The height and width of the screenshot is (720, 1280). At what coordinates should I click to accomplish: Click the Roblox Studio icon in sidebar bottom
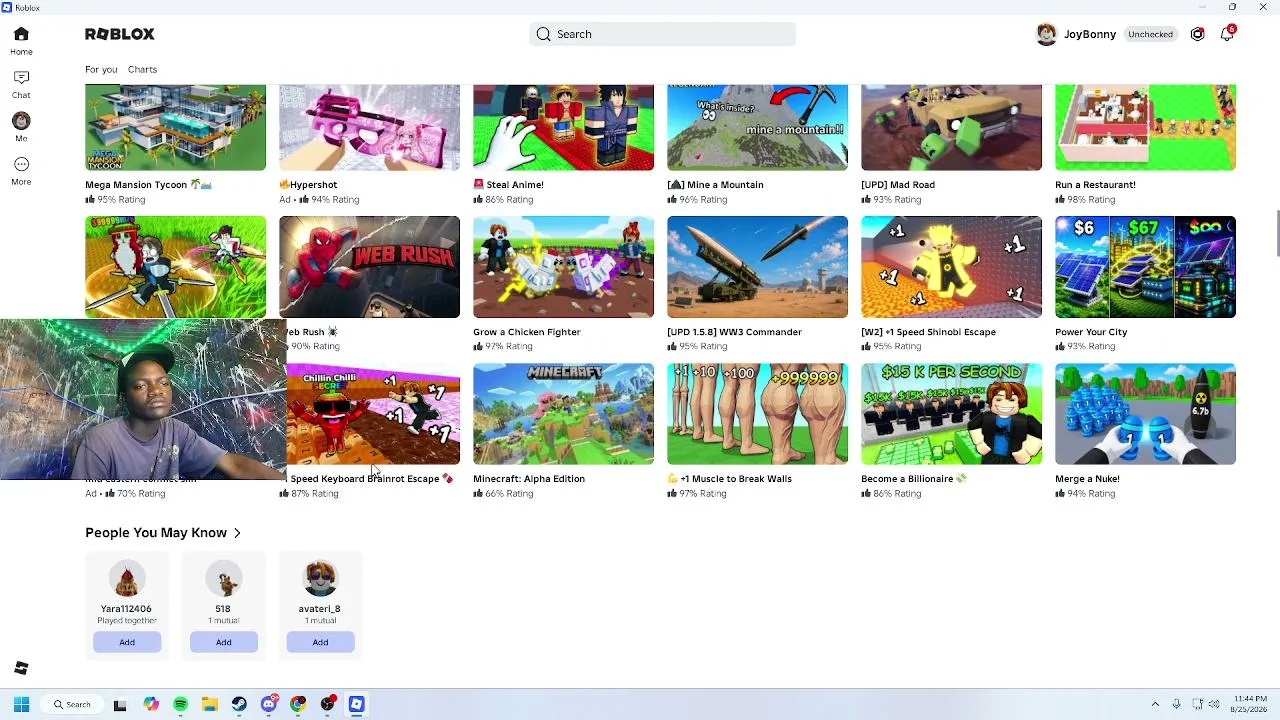click(21, 668)
